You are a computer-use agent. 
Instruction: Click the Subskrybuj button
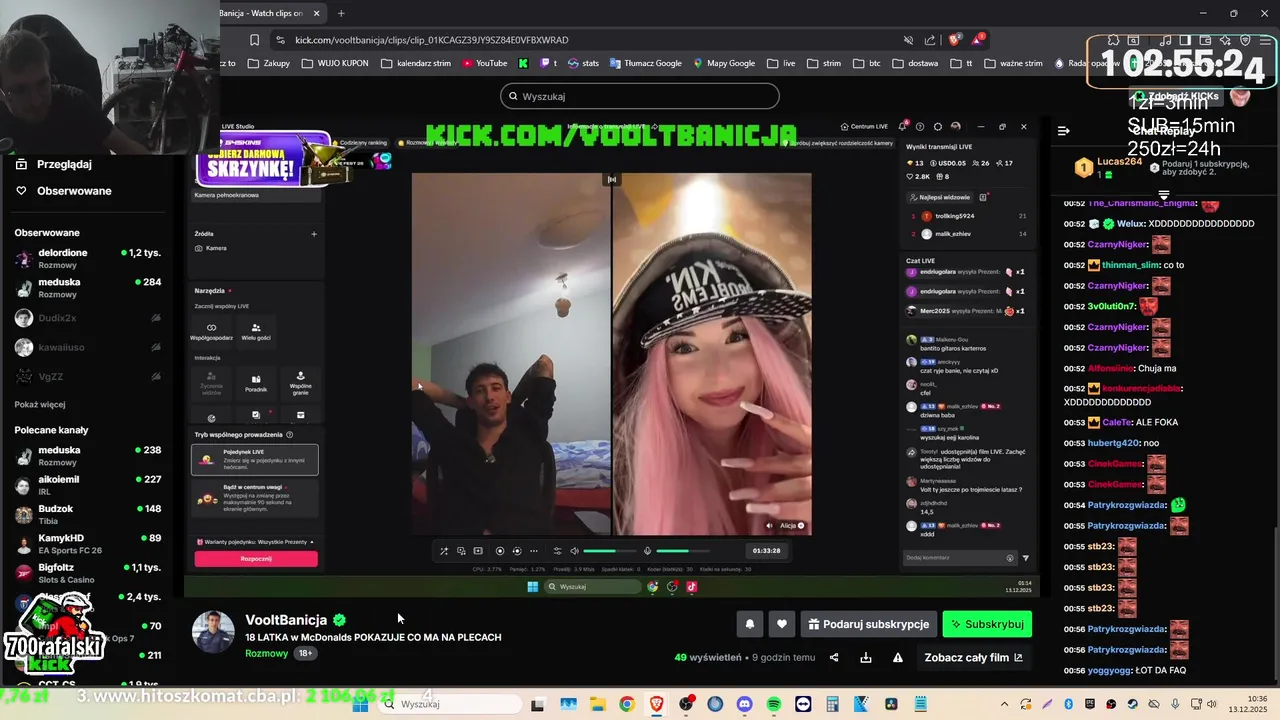(x=987, y=624)
